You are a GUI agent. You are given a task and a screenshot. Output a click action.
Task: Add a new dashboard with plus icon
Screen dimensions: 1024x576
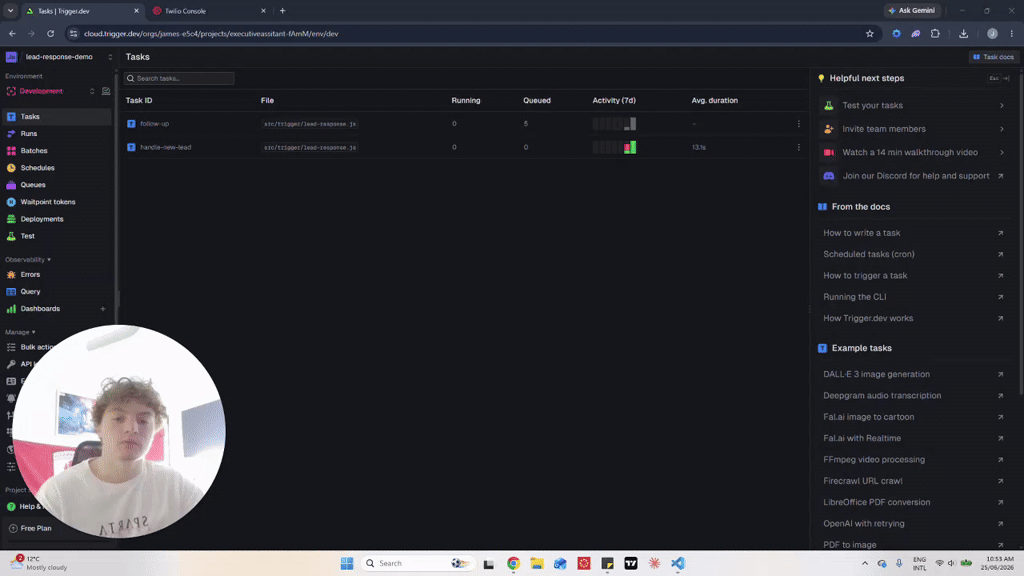point(103,309)
